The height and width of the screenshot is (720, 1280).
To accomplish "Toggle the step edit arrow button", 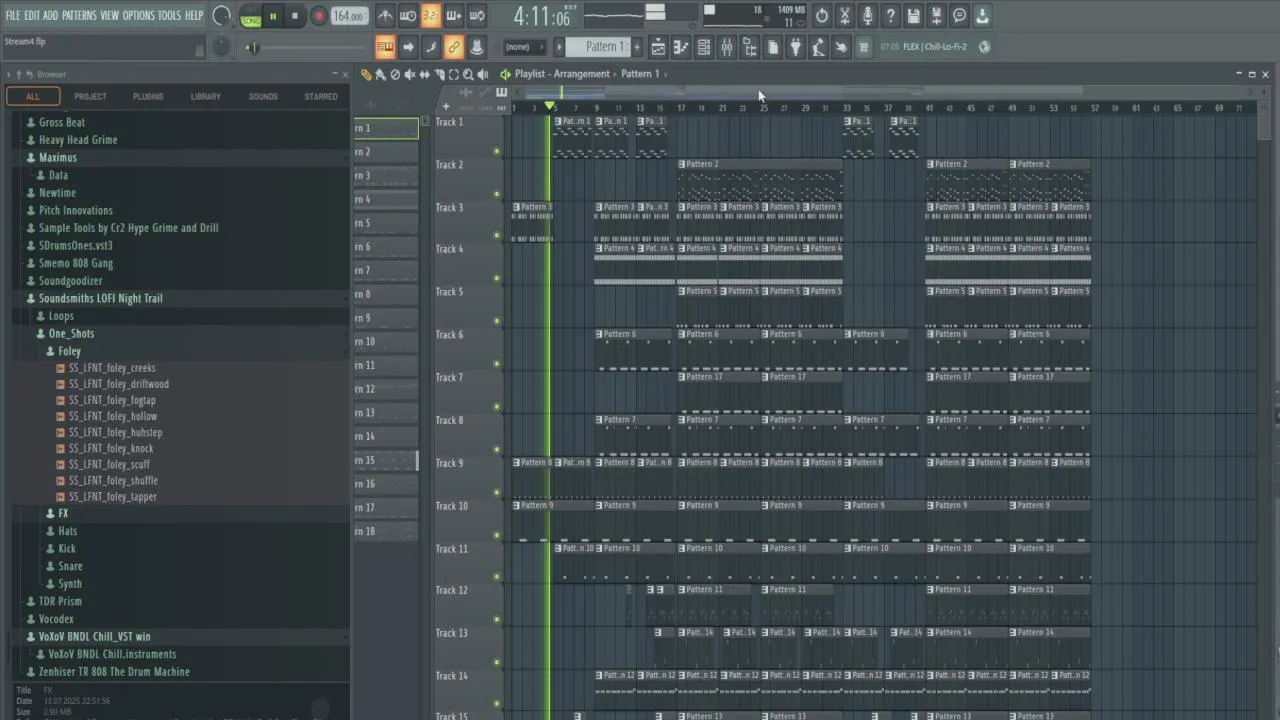I will (408, 47).
